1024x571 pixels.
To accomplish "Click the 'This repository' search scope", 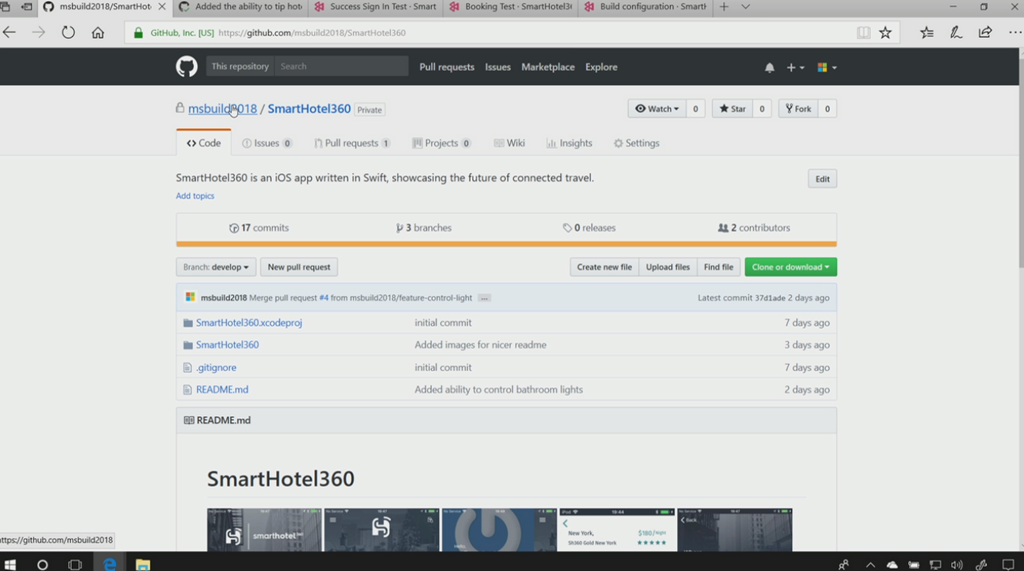I will 240,66.
